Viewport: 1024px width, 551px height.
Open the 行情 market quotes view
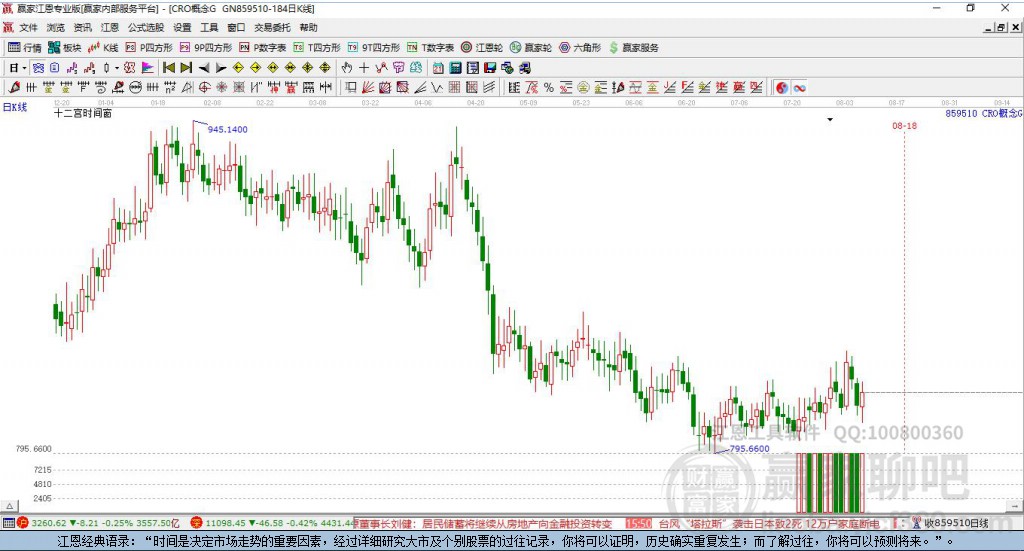(x=24, y=48)
